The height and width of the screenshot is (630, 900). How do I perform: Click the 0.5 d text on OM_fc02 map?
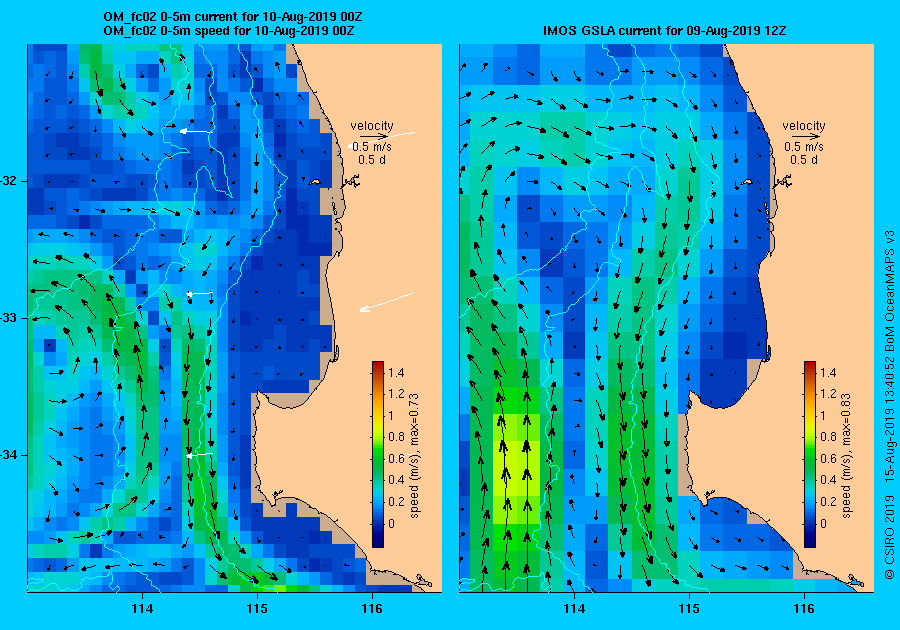(372, 160)
